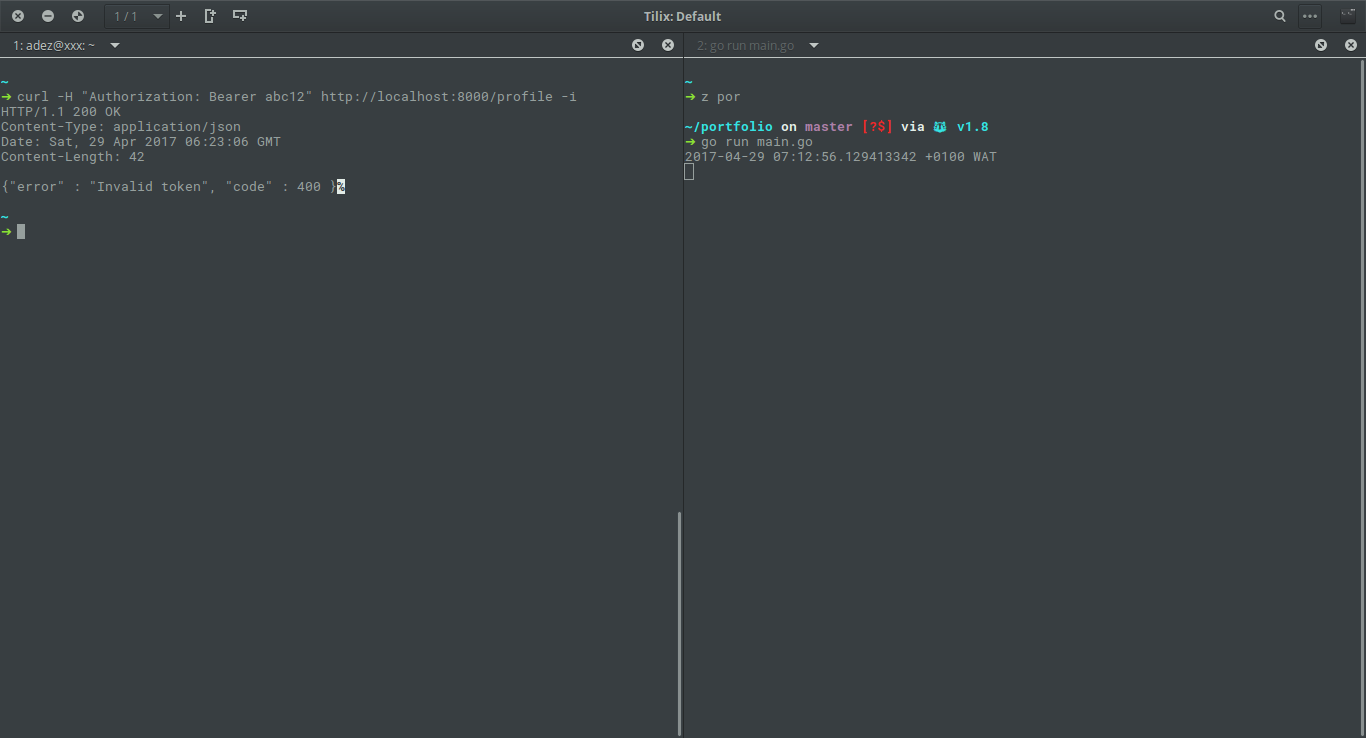
Task: Maximize the go run main.go terminal pane
Action: point(1321,45)
